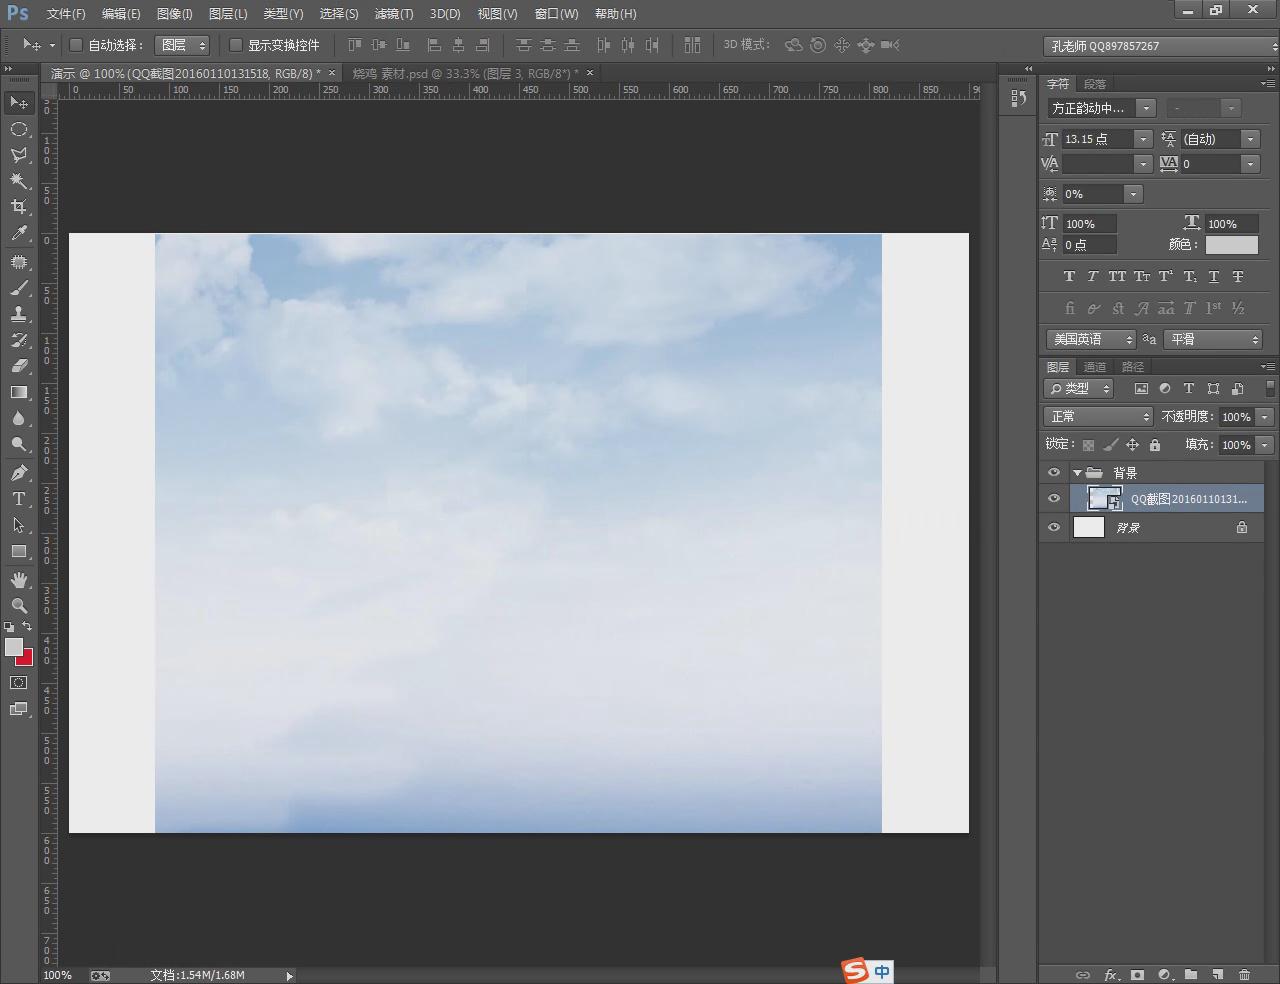Add a layer mask
Screen dimensions: 1280x984
[1137, 974]
